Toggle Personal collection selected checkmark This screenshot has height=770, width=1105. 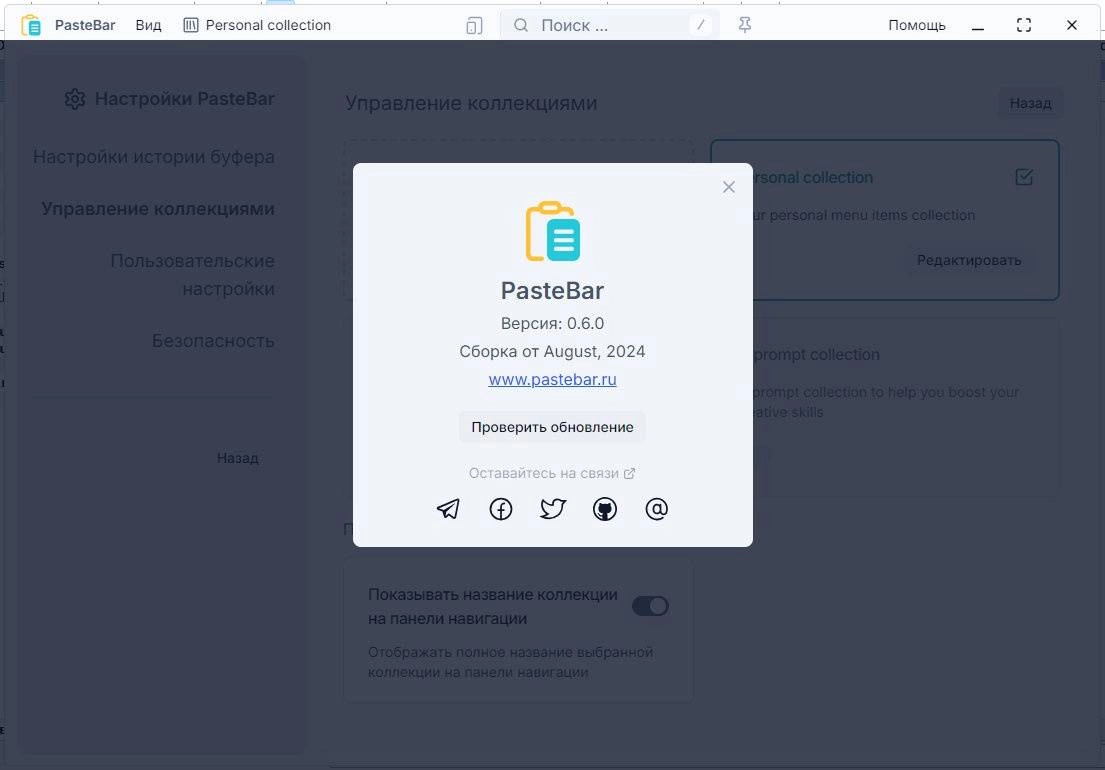[1024, 177]
